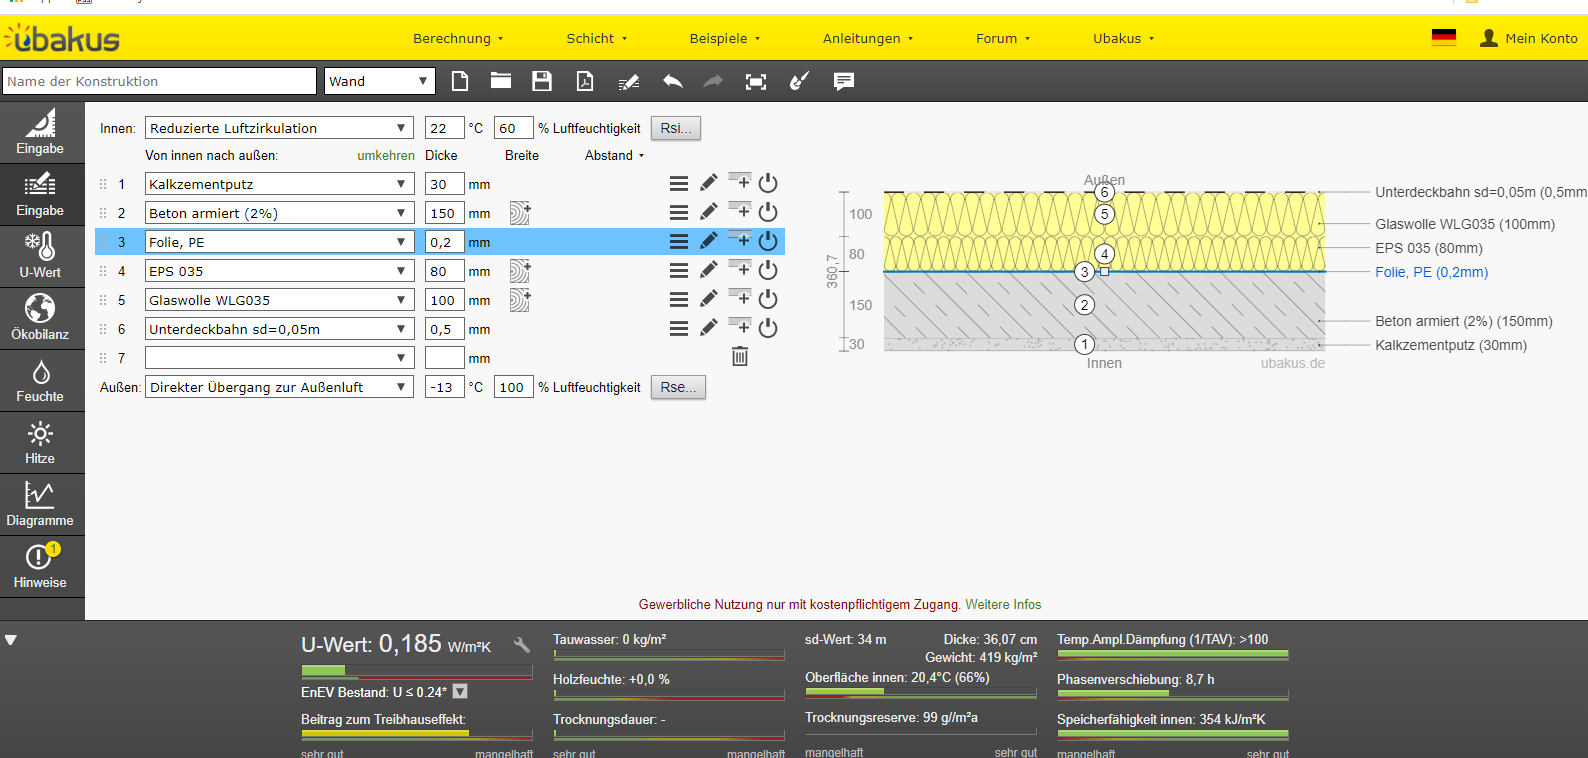Open the U-Wert sidebar panel

41,255
